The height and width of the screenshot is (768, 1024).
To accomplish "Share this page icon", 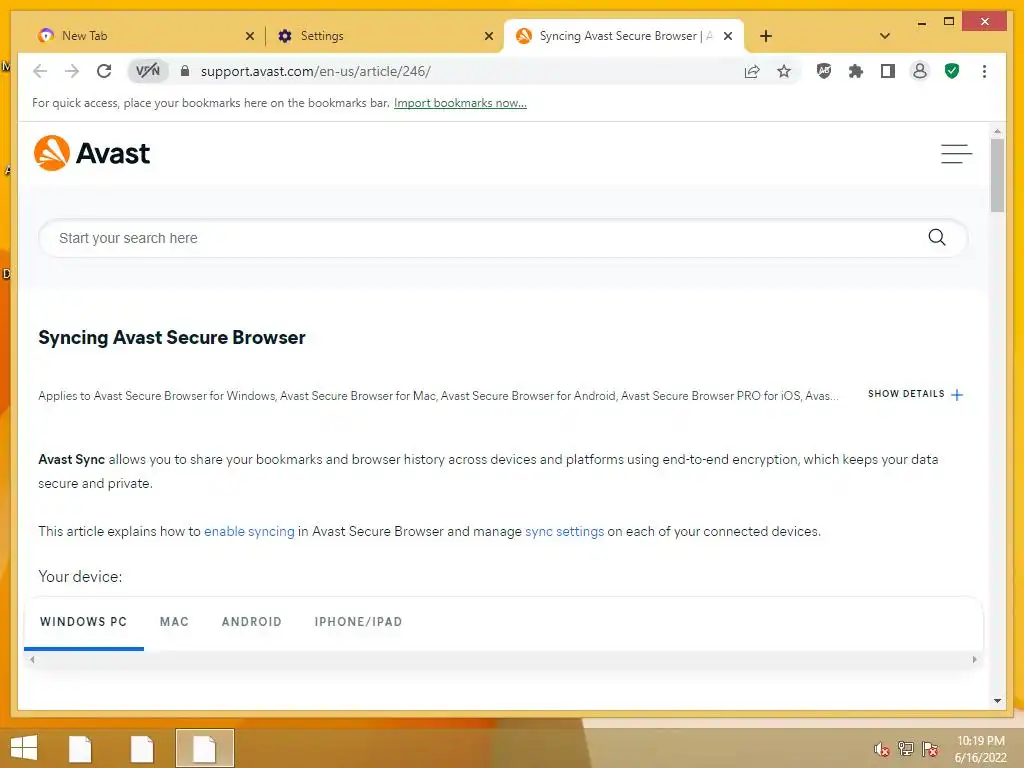I will 752,71.
